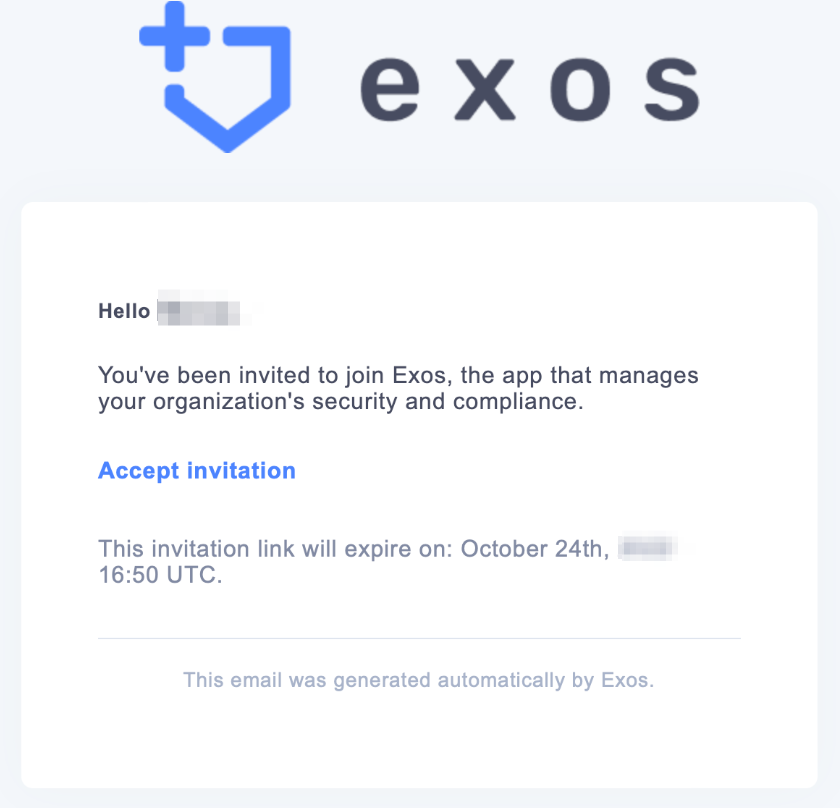The height and width of the screenshot is (808, 840).
Task: Click the word Exos in the invitation sentence
Action: point(419,375)
